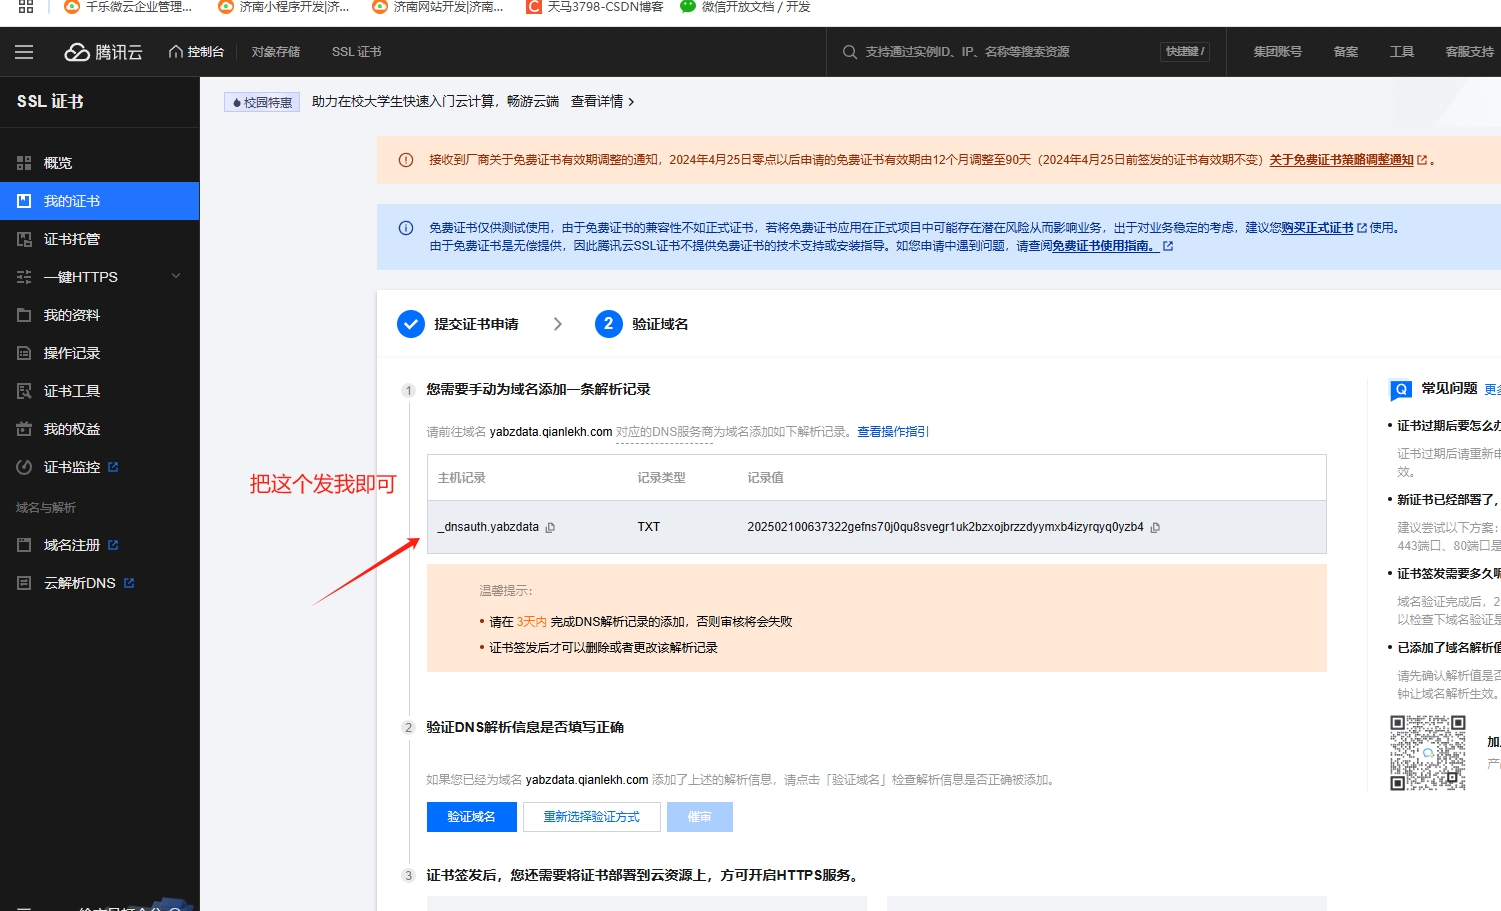Click the 验证域名 blue button
The height and width of the screenshot is (911, 1501).
(471, 817)
